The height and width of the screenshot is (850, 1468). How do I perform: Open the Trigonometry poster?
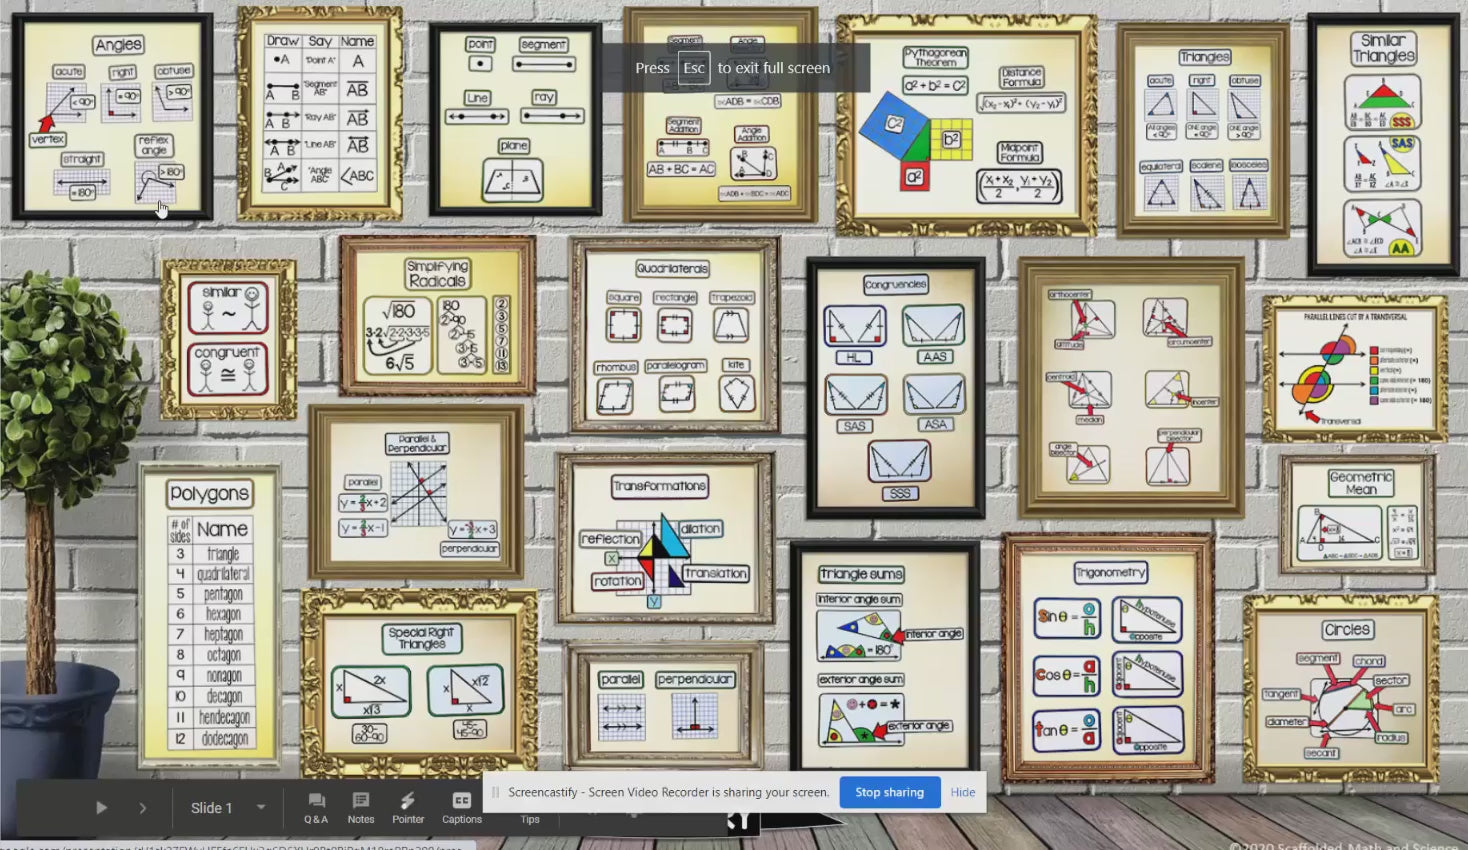1108,657
